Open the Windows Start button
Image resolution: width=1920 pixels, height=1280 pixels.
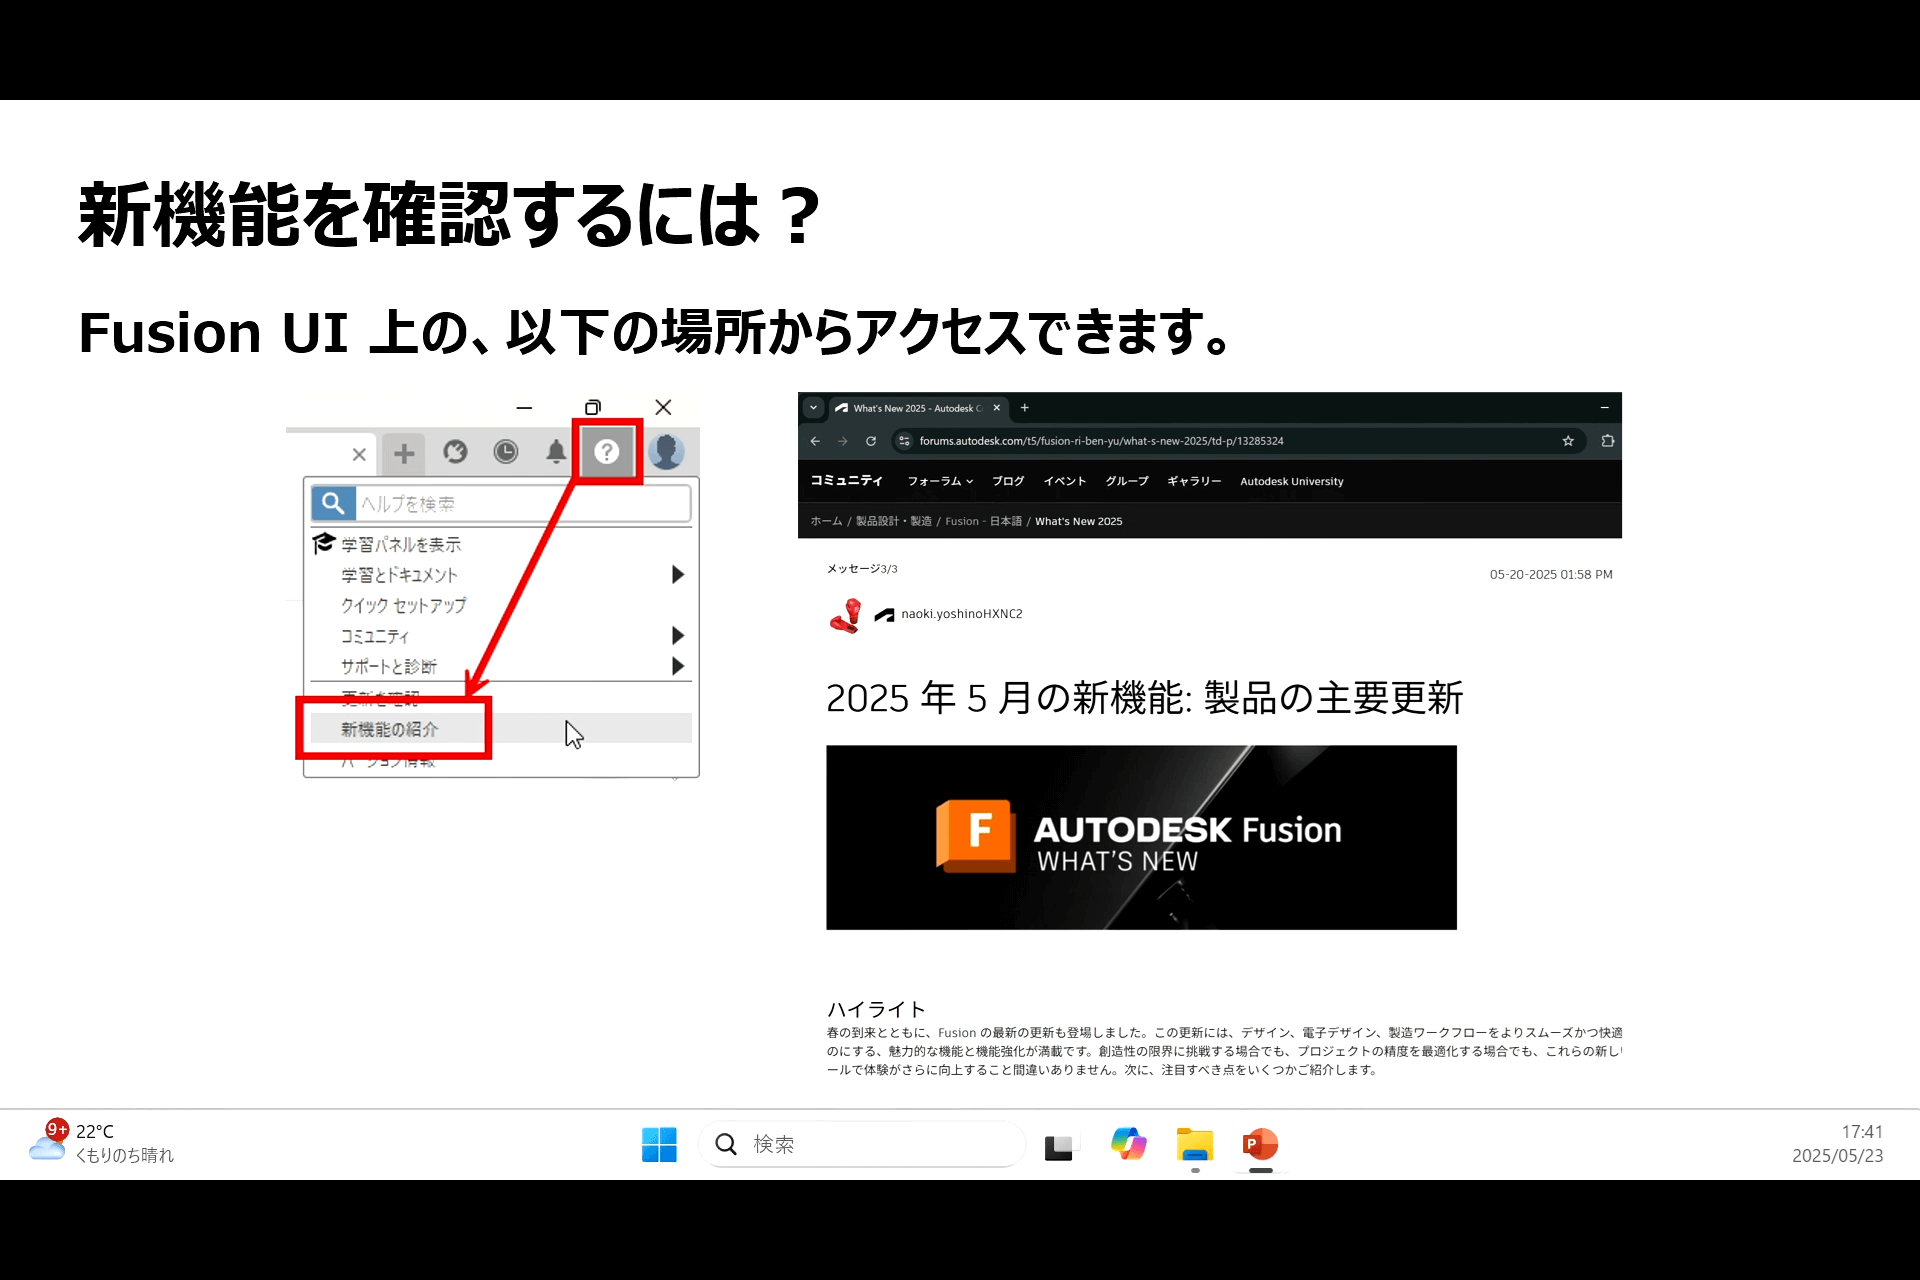pos(659,1144)
